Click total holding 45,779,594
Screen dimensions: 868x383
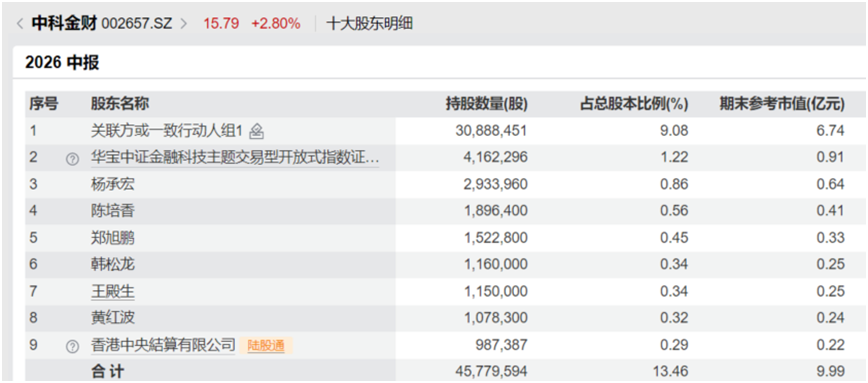pos(492,371)
